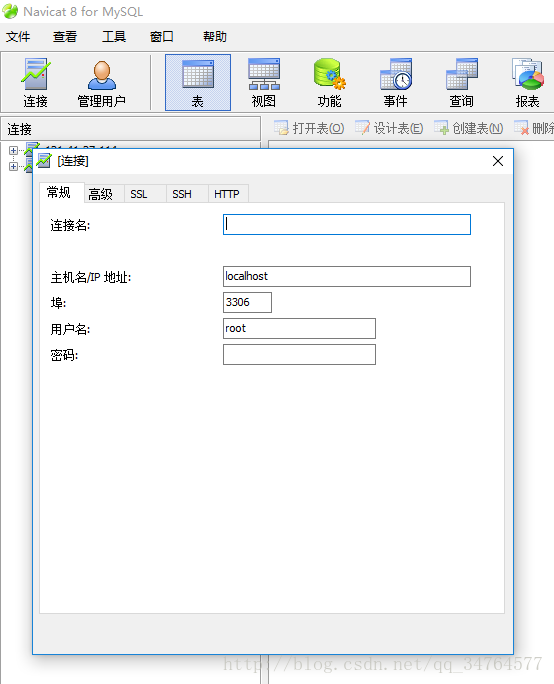Click 创建表(N) create table button
554x684 pixels.
tap(469, 128)
